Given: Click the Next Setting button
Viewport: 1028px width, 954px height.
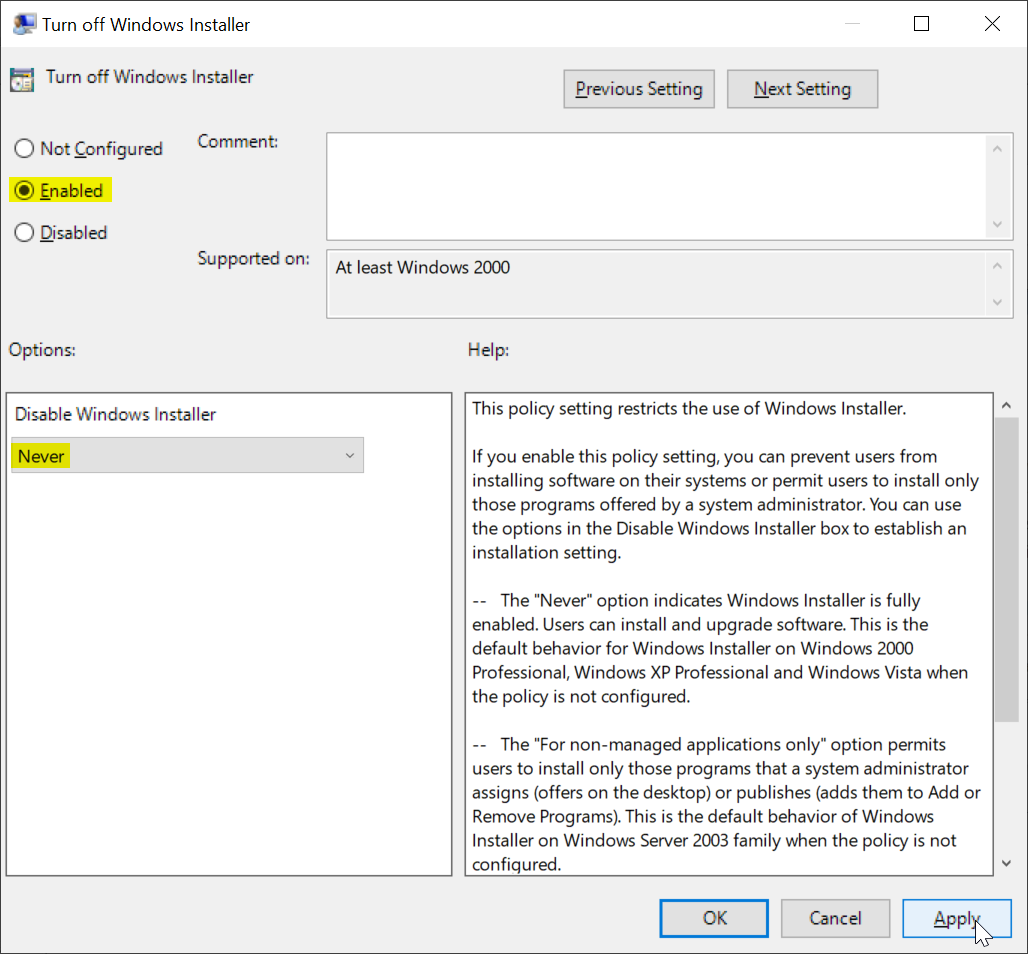Looking at the screenshot, I should (x=802, y=89).
